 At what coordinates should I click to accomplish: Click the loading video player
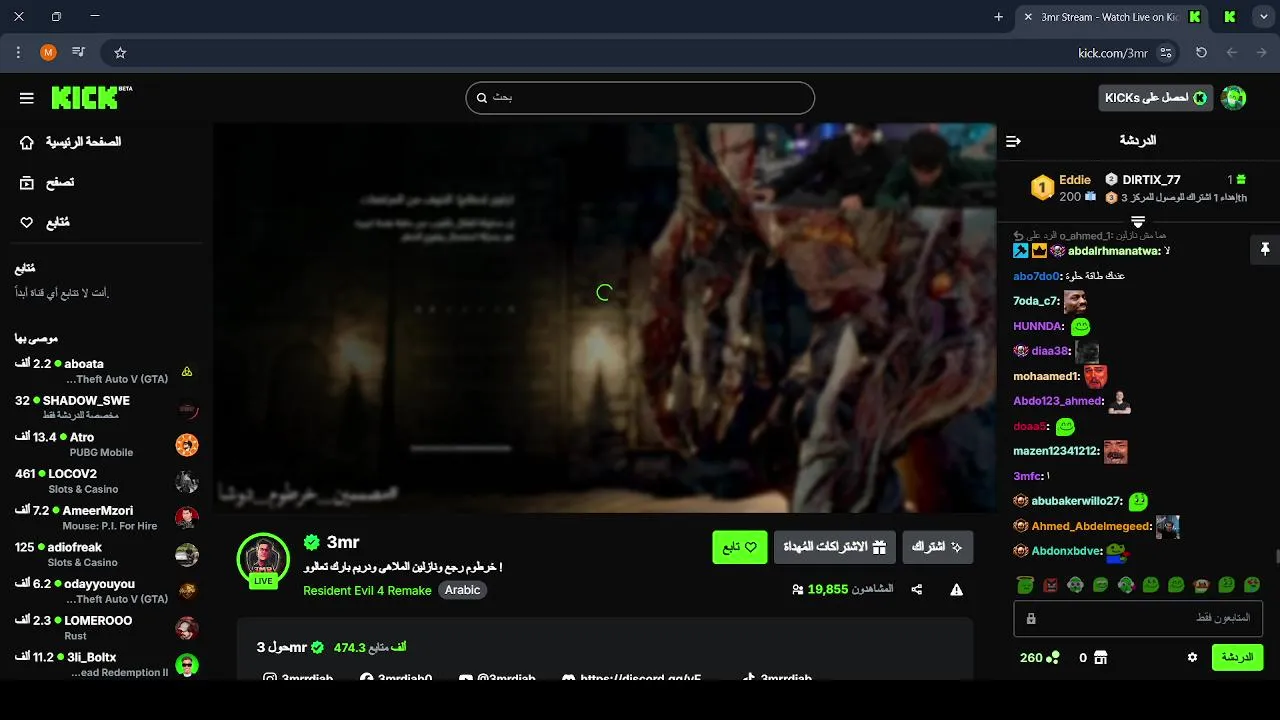(x=604, y=318)
